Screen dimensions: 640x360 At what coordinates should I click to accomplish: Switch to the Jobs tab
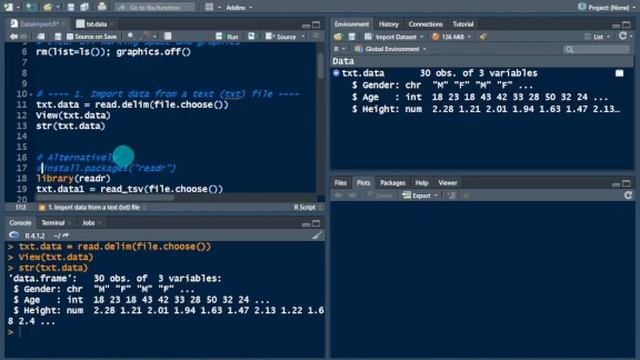pyautogui.click(x=88, y=223)
